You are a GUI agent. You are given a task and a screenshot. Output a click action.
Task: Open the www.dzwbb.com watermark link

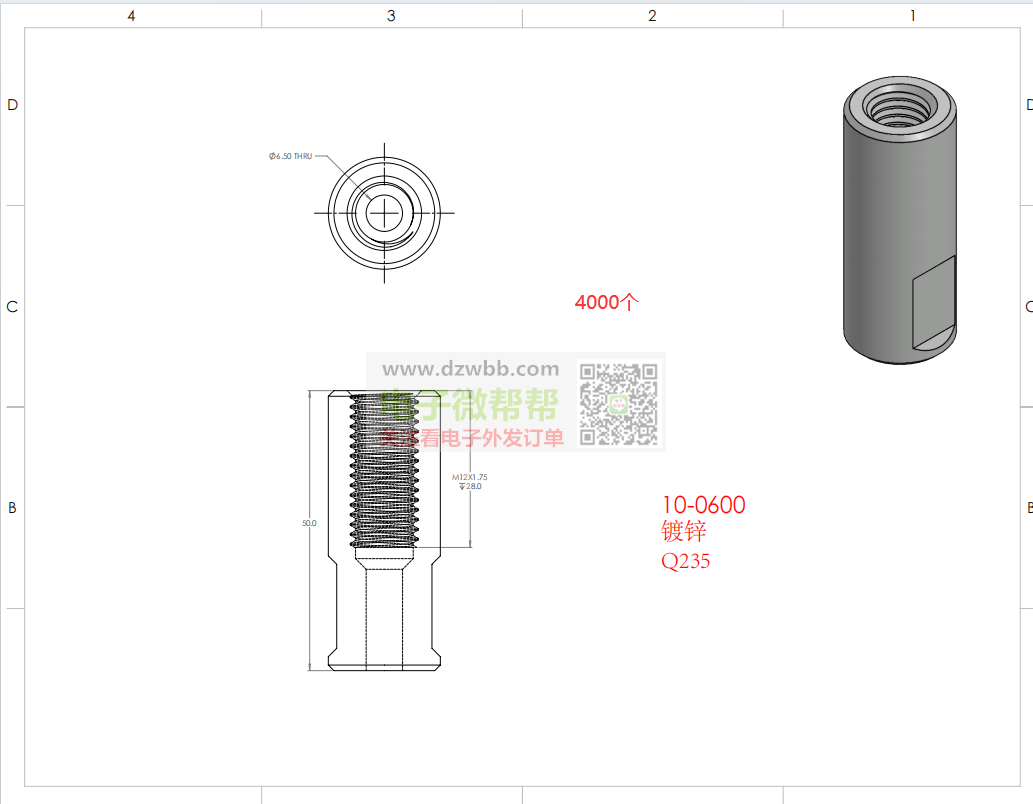471,369
